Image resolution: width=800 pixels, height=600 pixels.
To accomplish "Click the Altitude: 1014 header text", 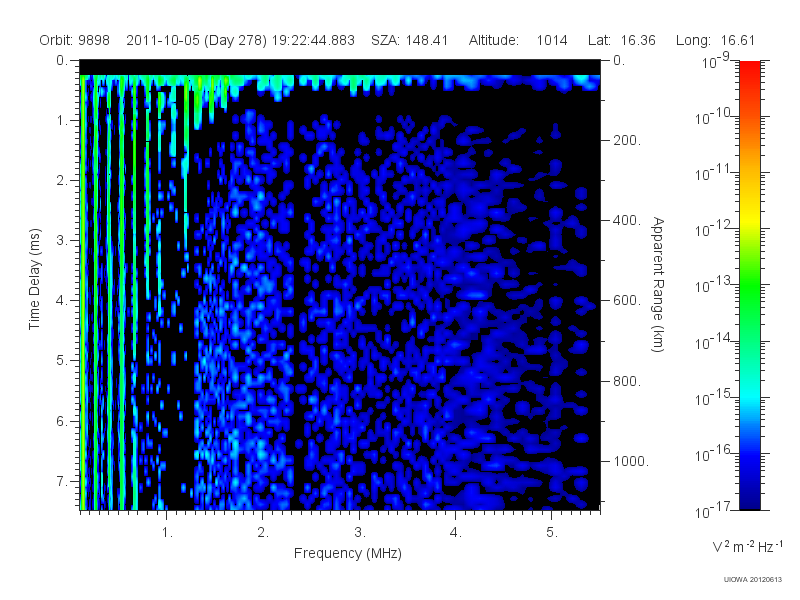I will [x=518, y=40].
